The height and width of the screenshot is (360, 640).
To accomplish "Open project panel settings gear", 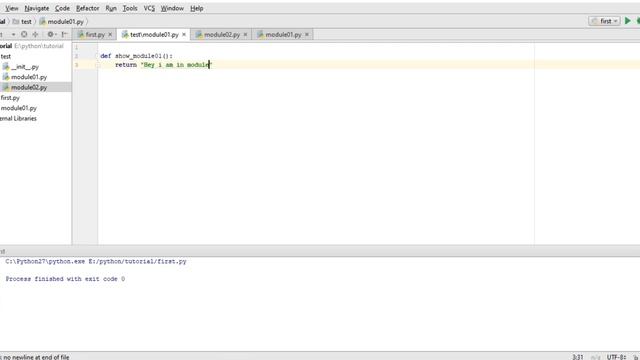I will coord(51,35).
